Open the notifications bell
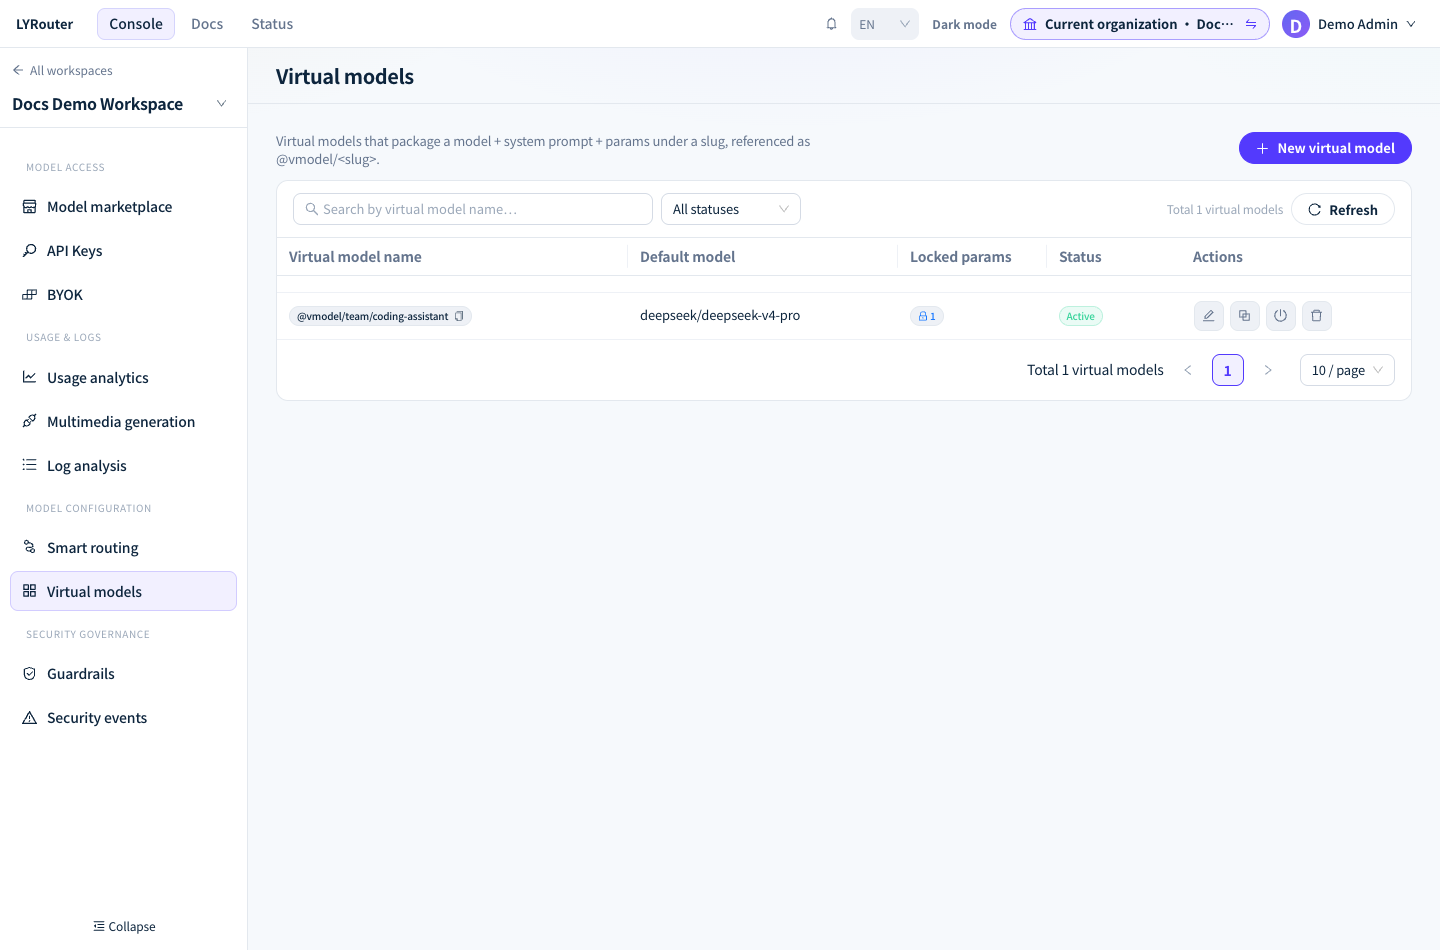This screenshot has width=1440, height=950. [x=831, y=24]
